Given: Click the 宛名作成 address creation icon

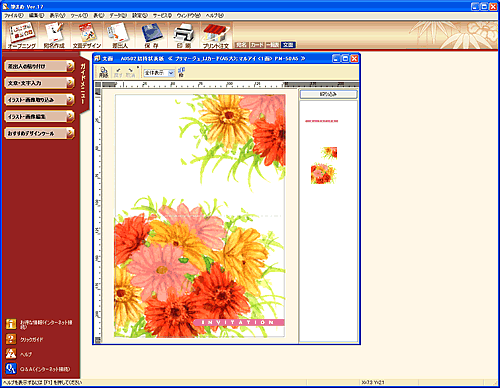Looking at the screenshot, I should click(x=54, y=35).
